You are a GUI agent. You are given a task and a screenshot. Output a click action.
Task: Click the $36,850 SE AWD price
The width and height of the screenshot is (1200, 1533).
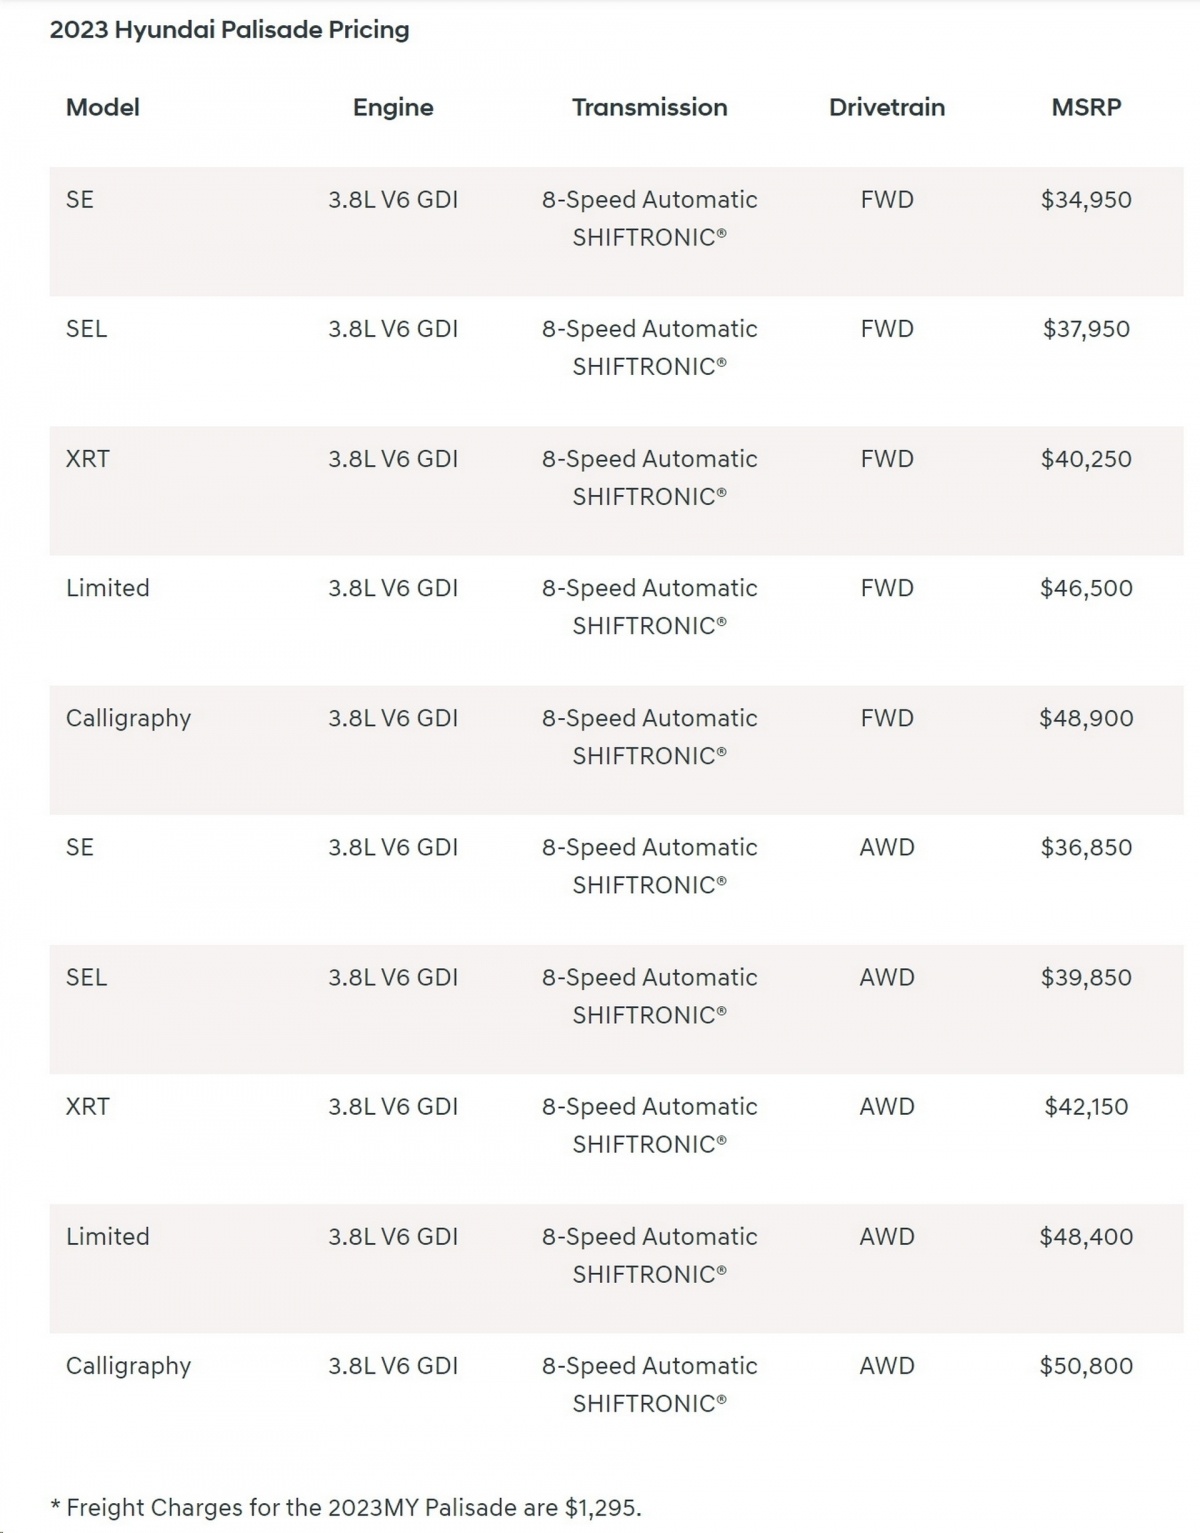coord(1086,847)
